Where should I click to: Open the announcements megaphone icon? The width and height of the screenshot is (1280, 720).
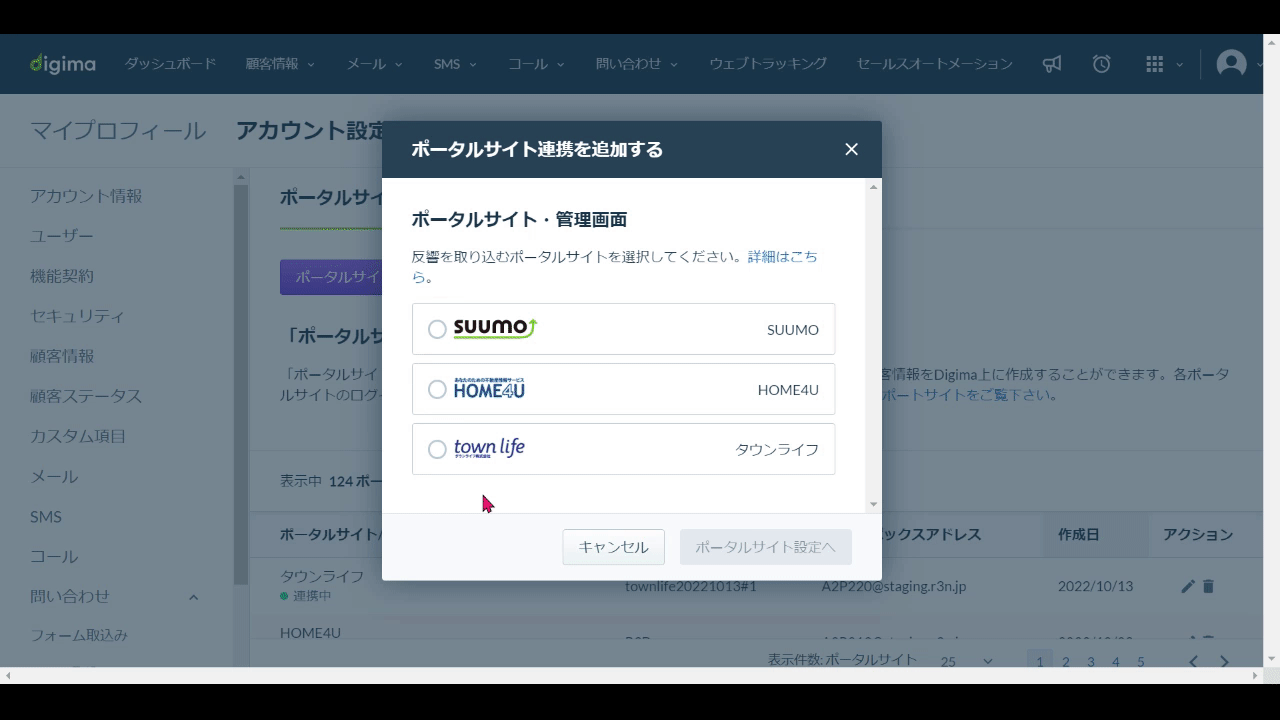click(1051, 64)
